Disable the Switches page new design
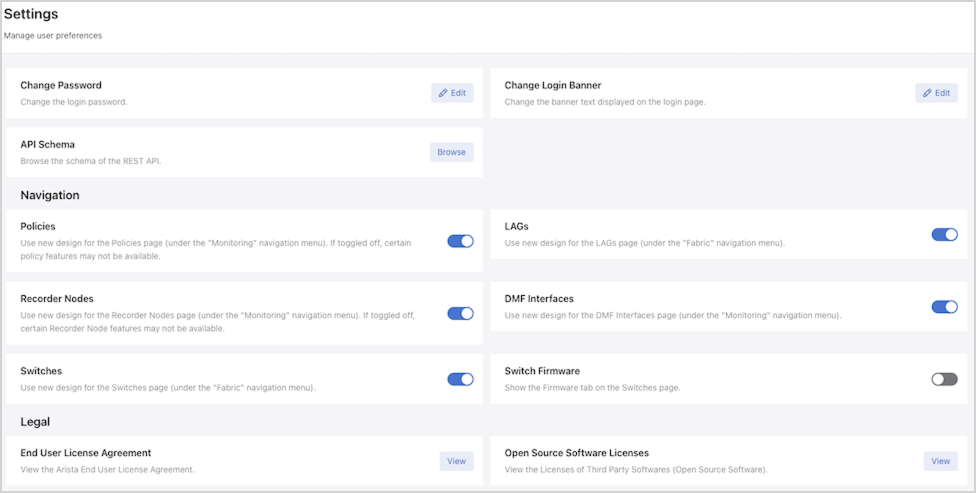The width and height of the screenshot is (976, 493). point(460,379)
